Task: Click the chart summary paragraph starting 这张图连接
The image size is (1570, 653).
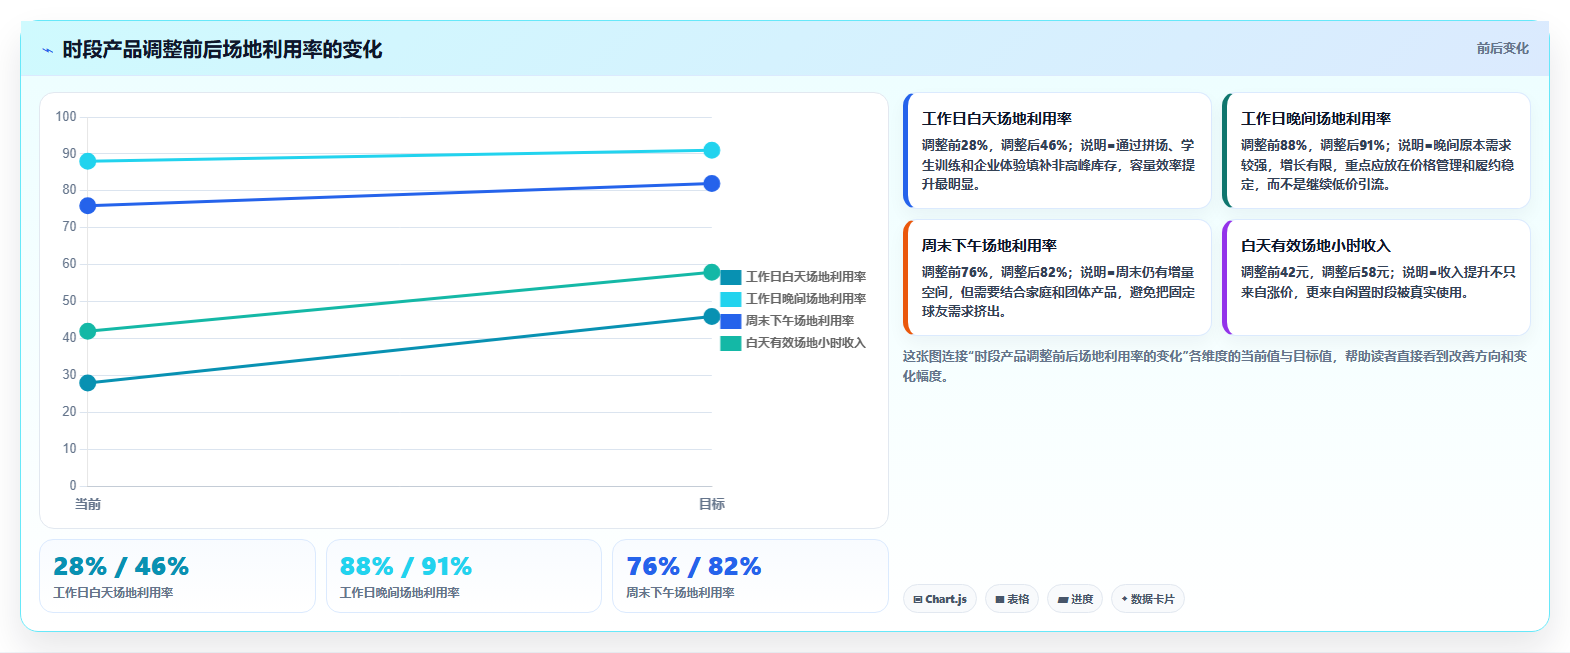Action: click(1215, 366)
